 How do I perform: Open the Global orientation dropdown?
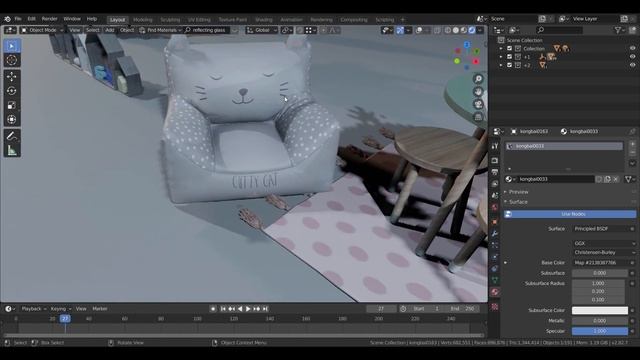[x=262, y=30]
